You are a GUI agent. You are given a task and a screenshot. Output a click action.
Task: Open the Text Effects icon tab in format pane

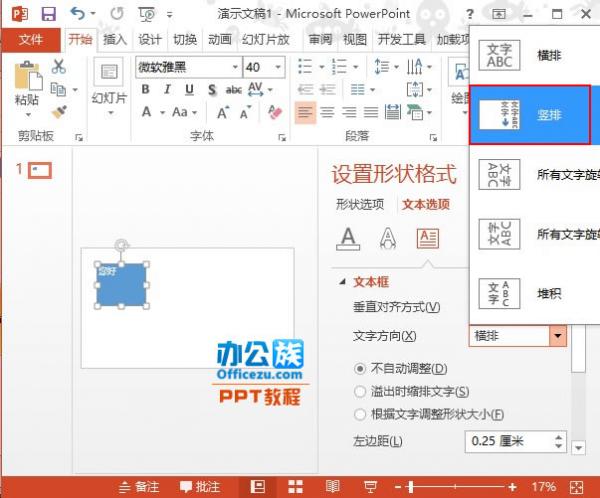tap(387, 238)
